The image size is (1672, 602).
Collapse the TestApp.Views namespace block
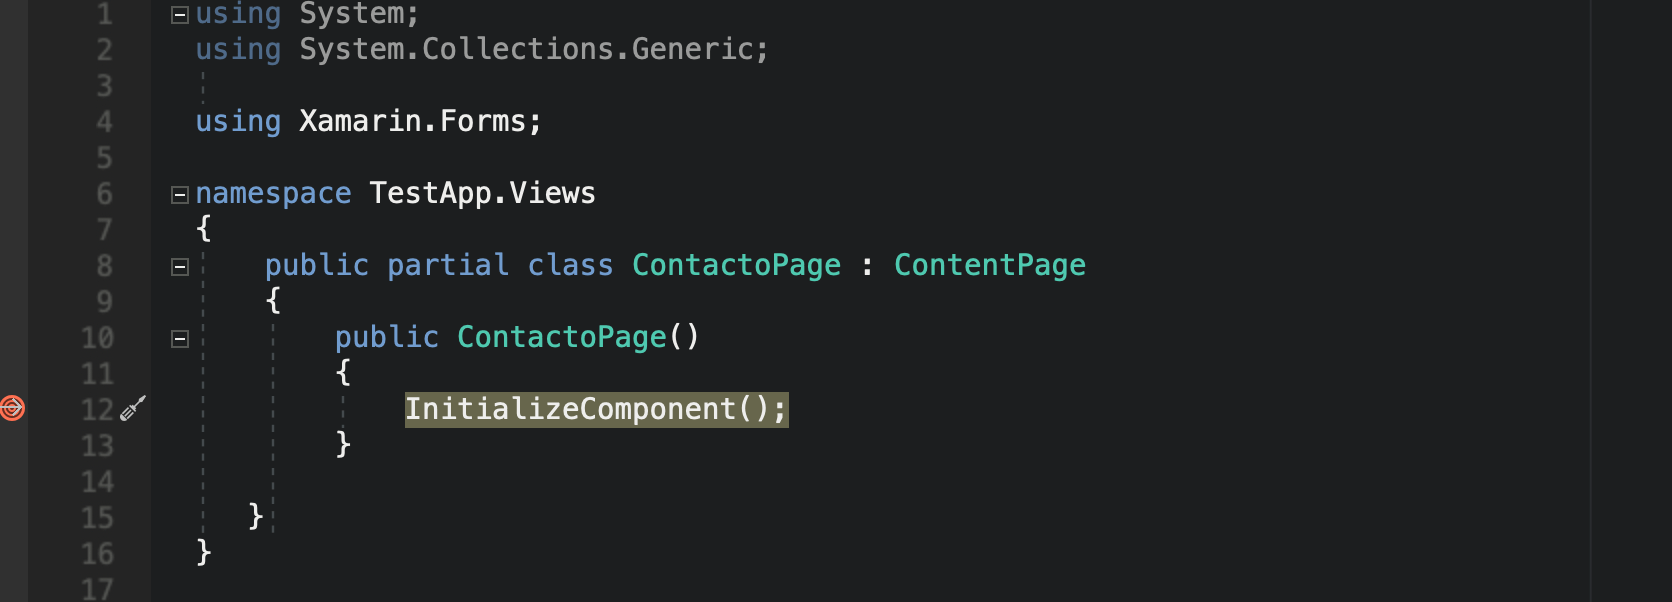click(180, 194)
